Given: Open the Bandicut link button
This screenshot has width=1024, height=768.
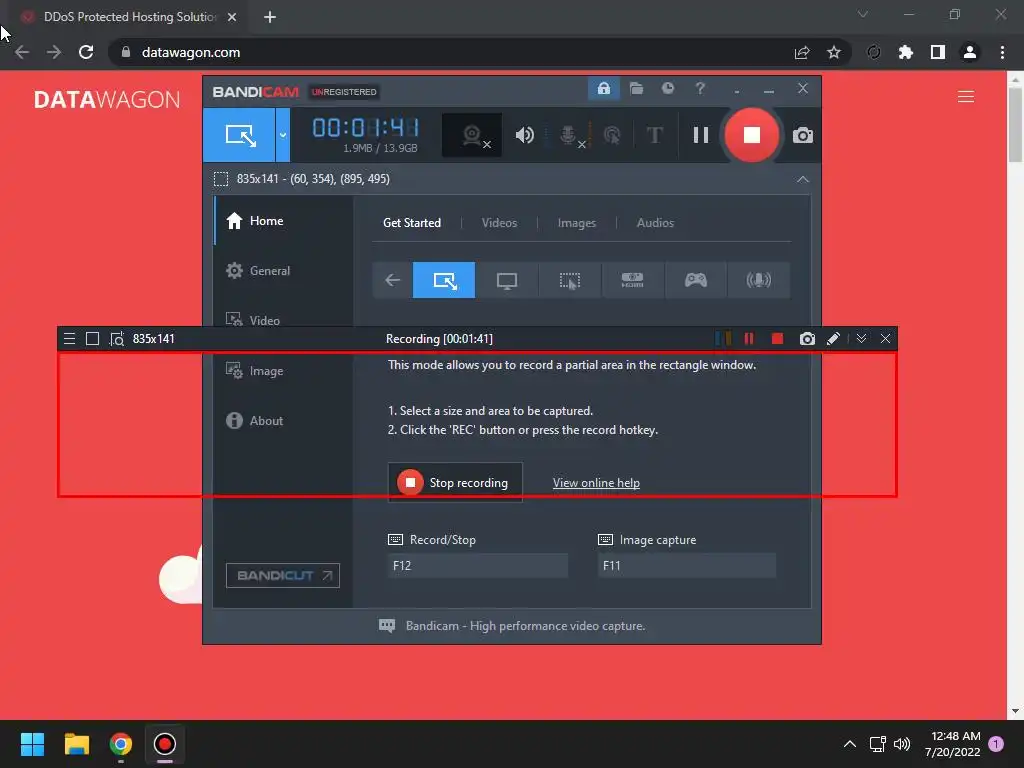Looking at the screenshot, I should (283, 575).
